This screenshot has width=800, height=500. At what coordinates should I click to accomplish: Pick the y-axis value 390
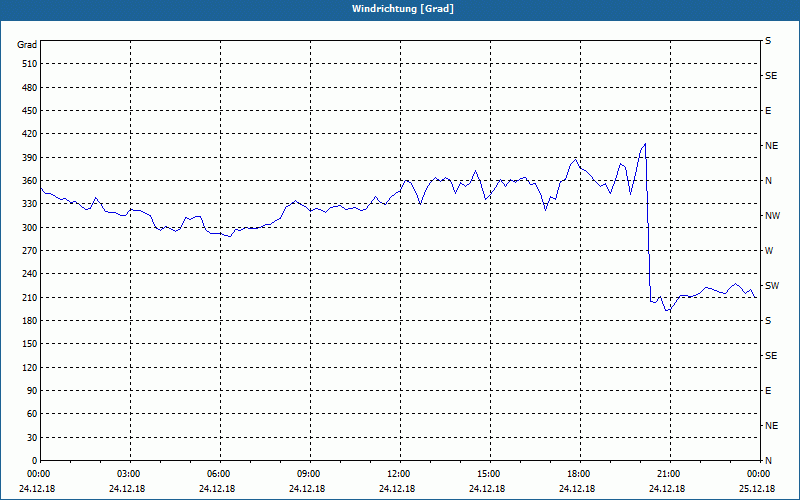(x=30, y=158)
